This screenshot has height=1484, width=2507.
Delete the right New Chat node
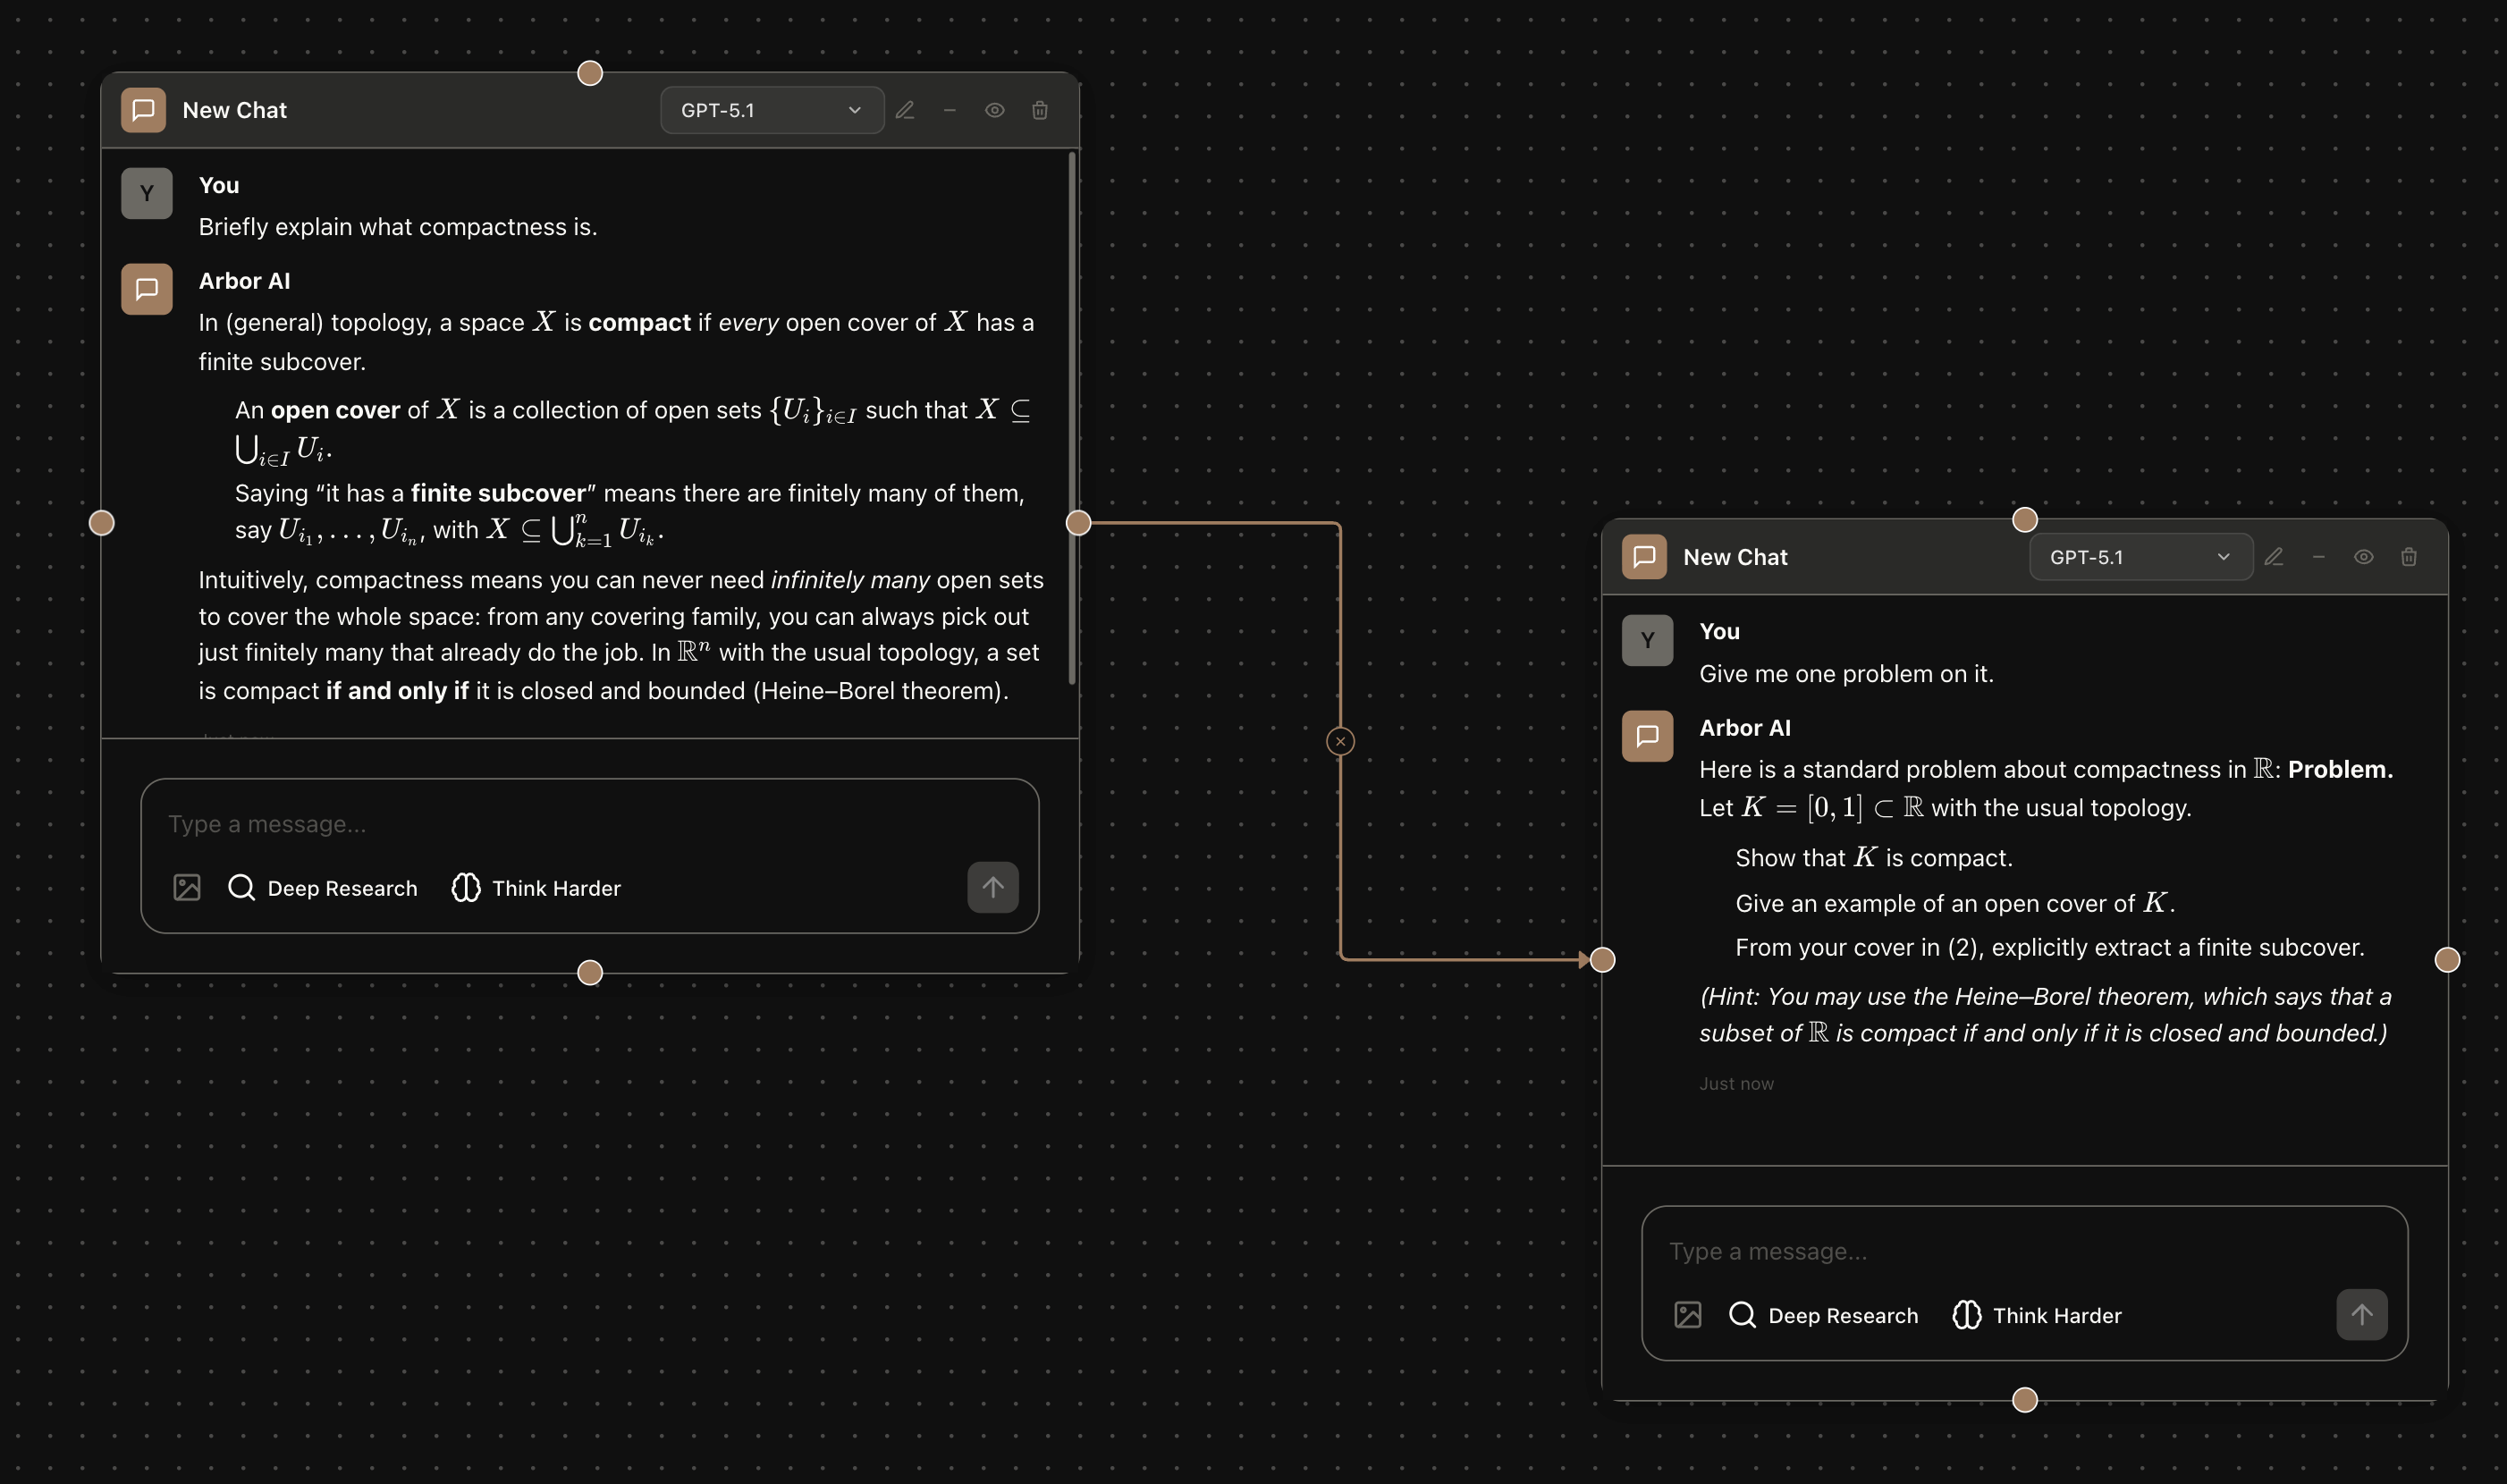2408,557
